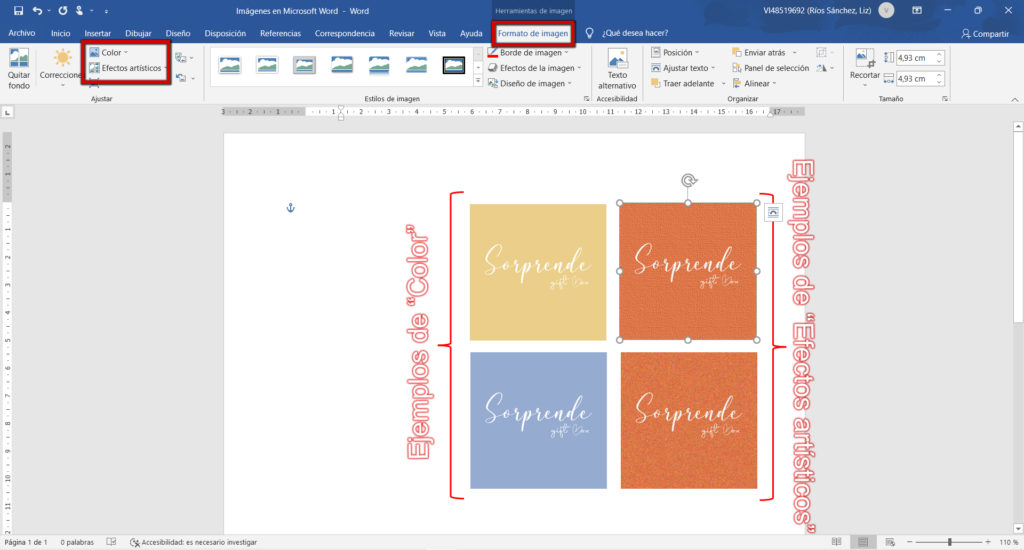Viewport: 1024px width, 550px height.
Task: Switch to the Referencias tab
Action: click(280, 33)
